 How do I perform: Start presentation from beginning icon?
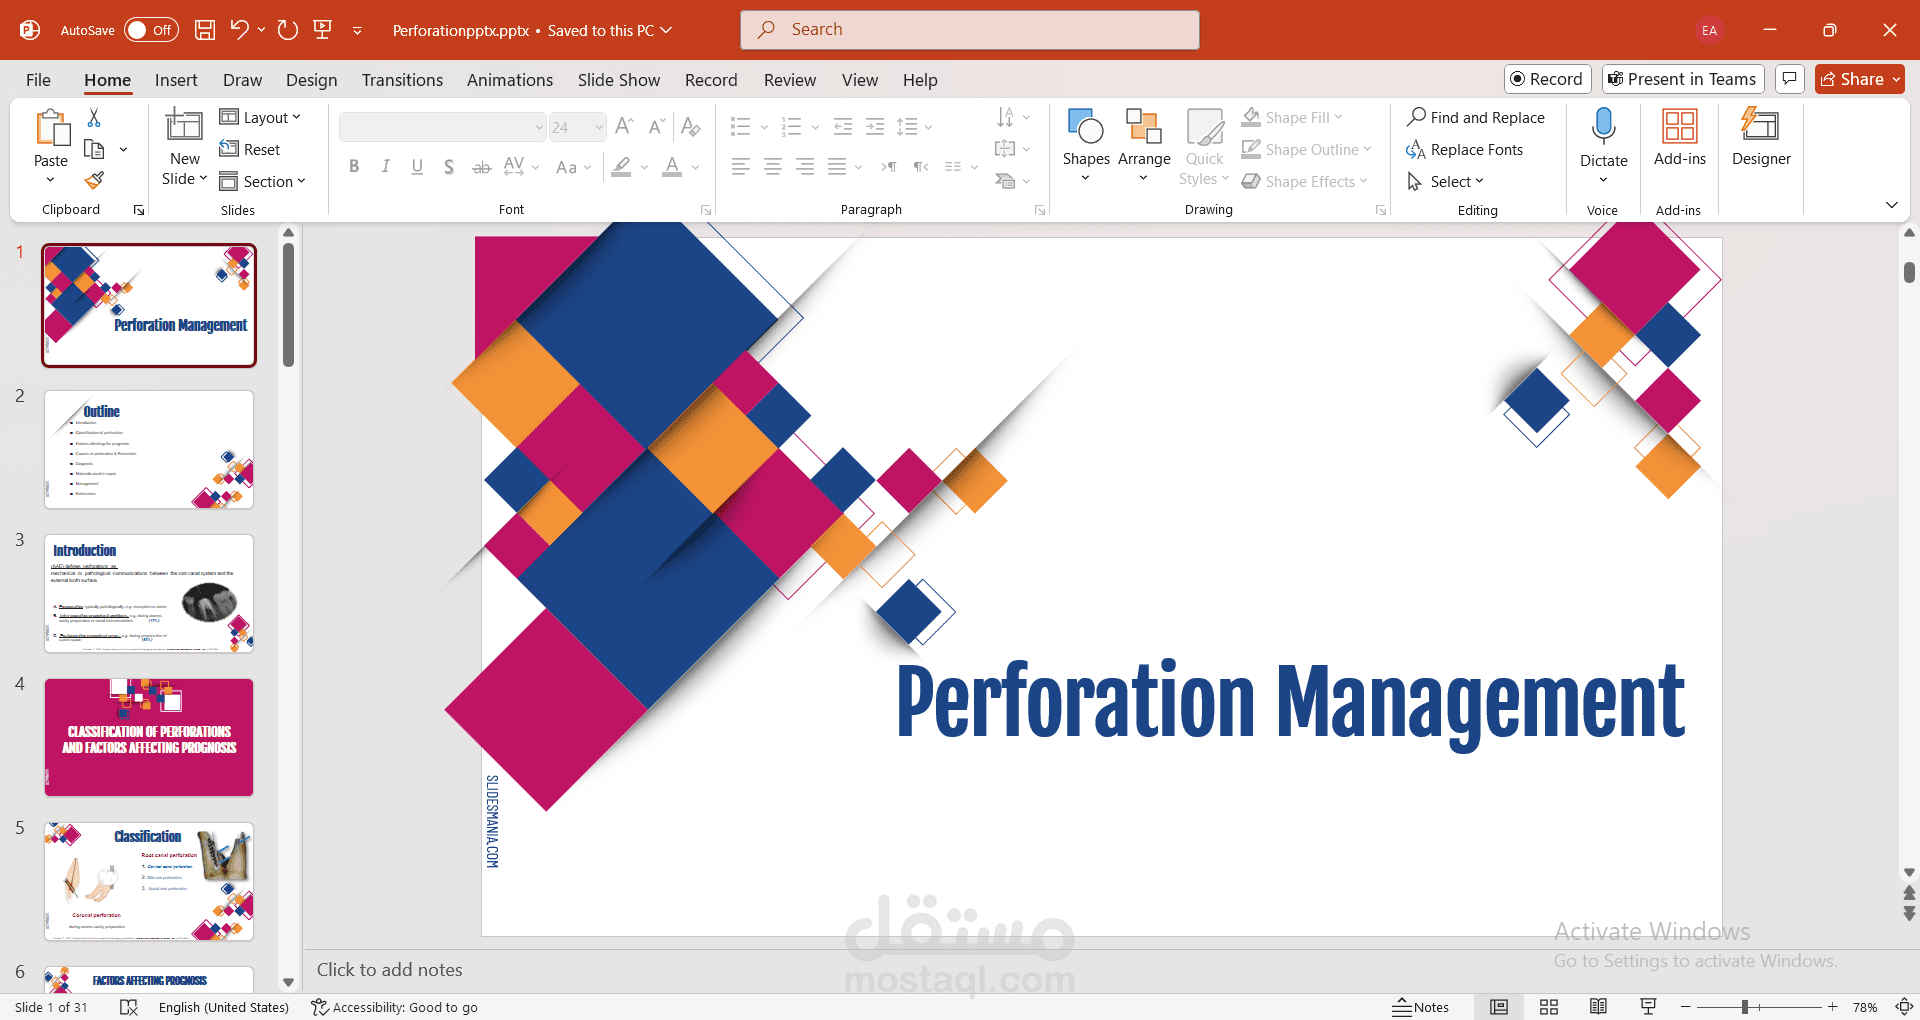323,30
